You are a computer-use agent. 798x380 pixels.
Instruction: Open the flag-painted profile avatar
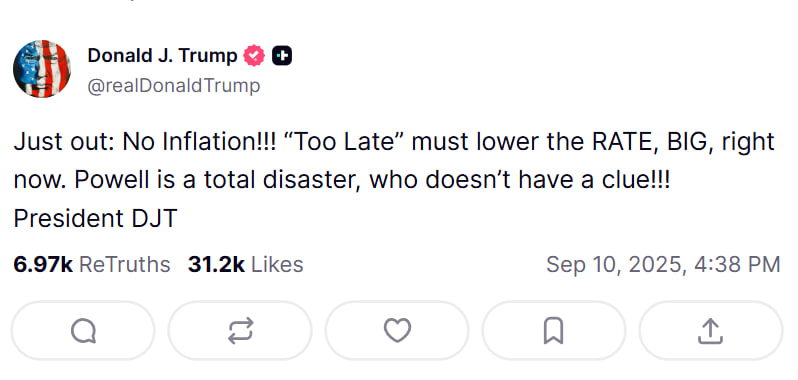click(x=42, y=69)
